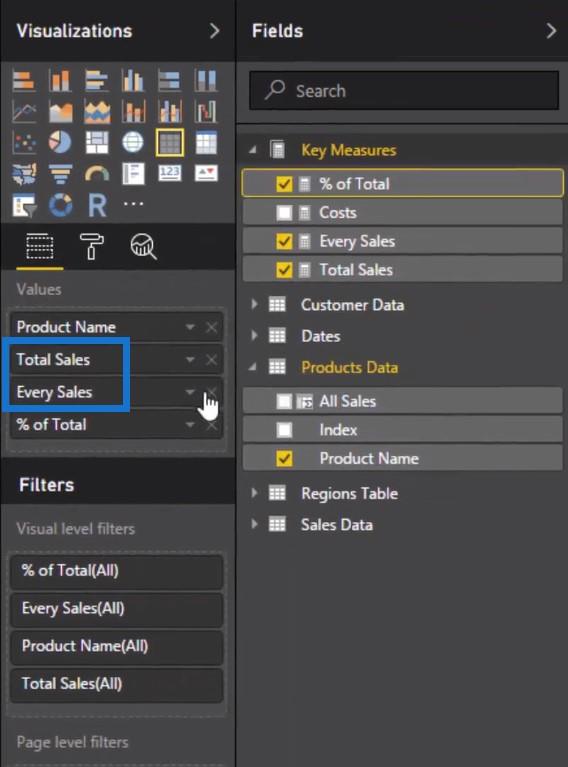568x767 pixels.
Task: Remove Product Name from Values
Action: (211, 327)
